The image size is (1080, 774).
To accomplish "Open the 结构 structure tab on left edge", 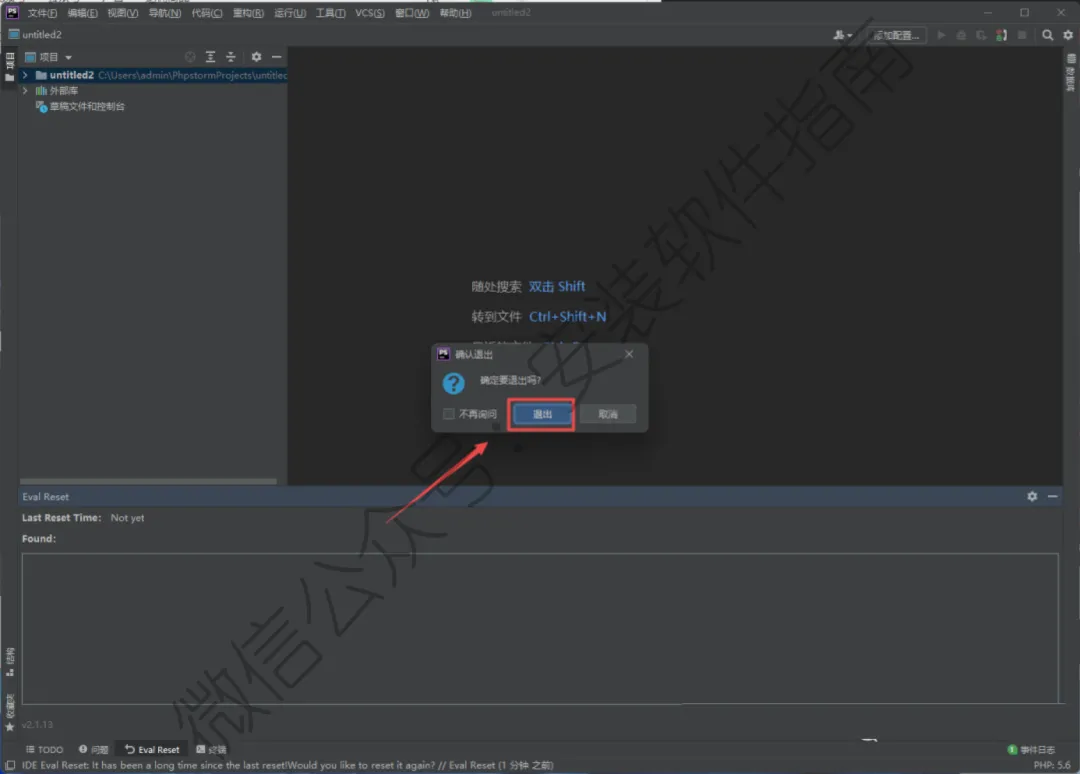I will click(10, 662).
